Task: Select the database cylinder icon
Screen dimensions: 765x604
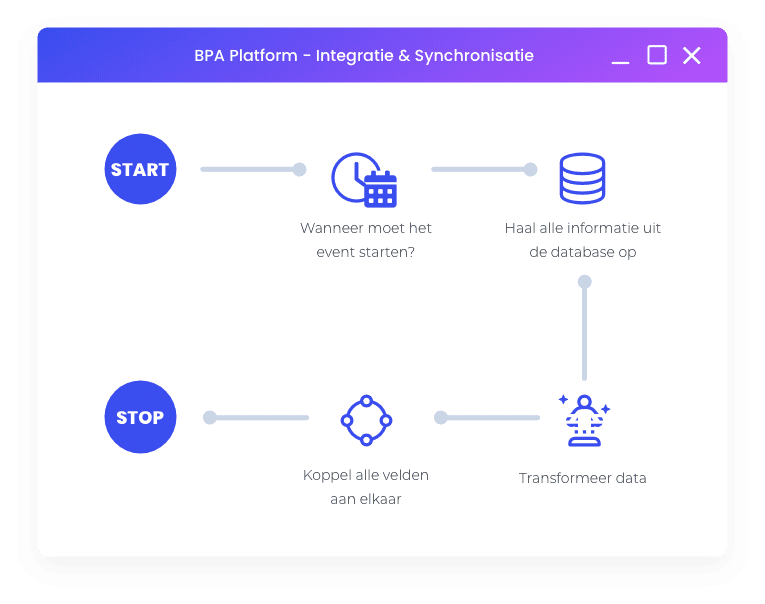Action: coord(582,178)
